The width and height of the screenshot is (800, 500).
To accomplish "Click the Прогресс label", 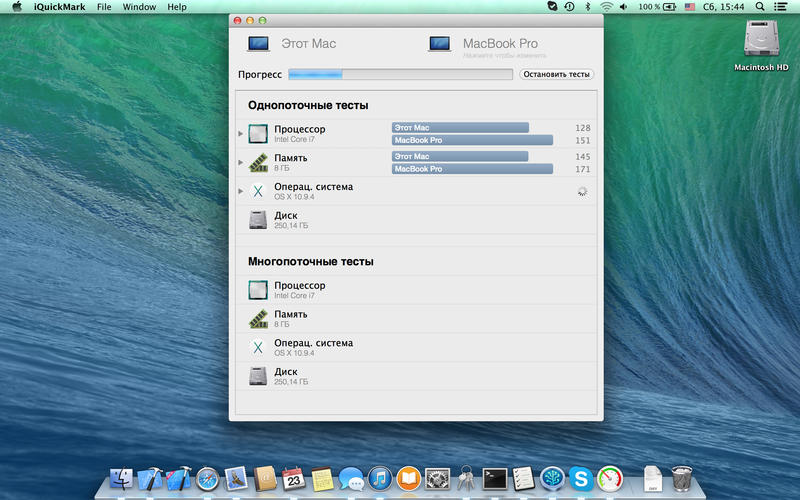I will click(260, 74).
